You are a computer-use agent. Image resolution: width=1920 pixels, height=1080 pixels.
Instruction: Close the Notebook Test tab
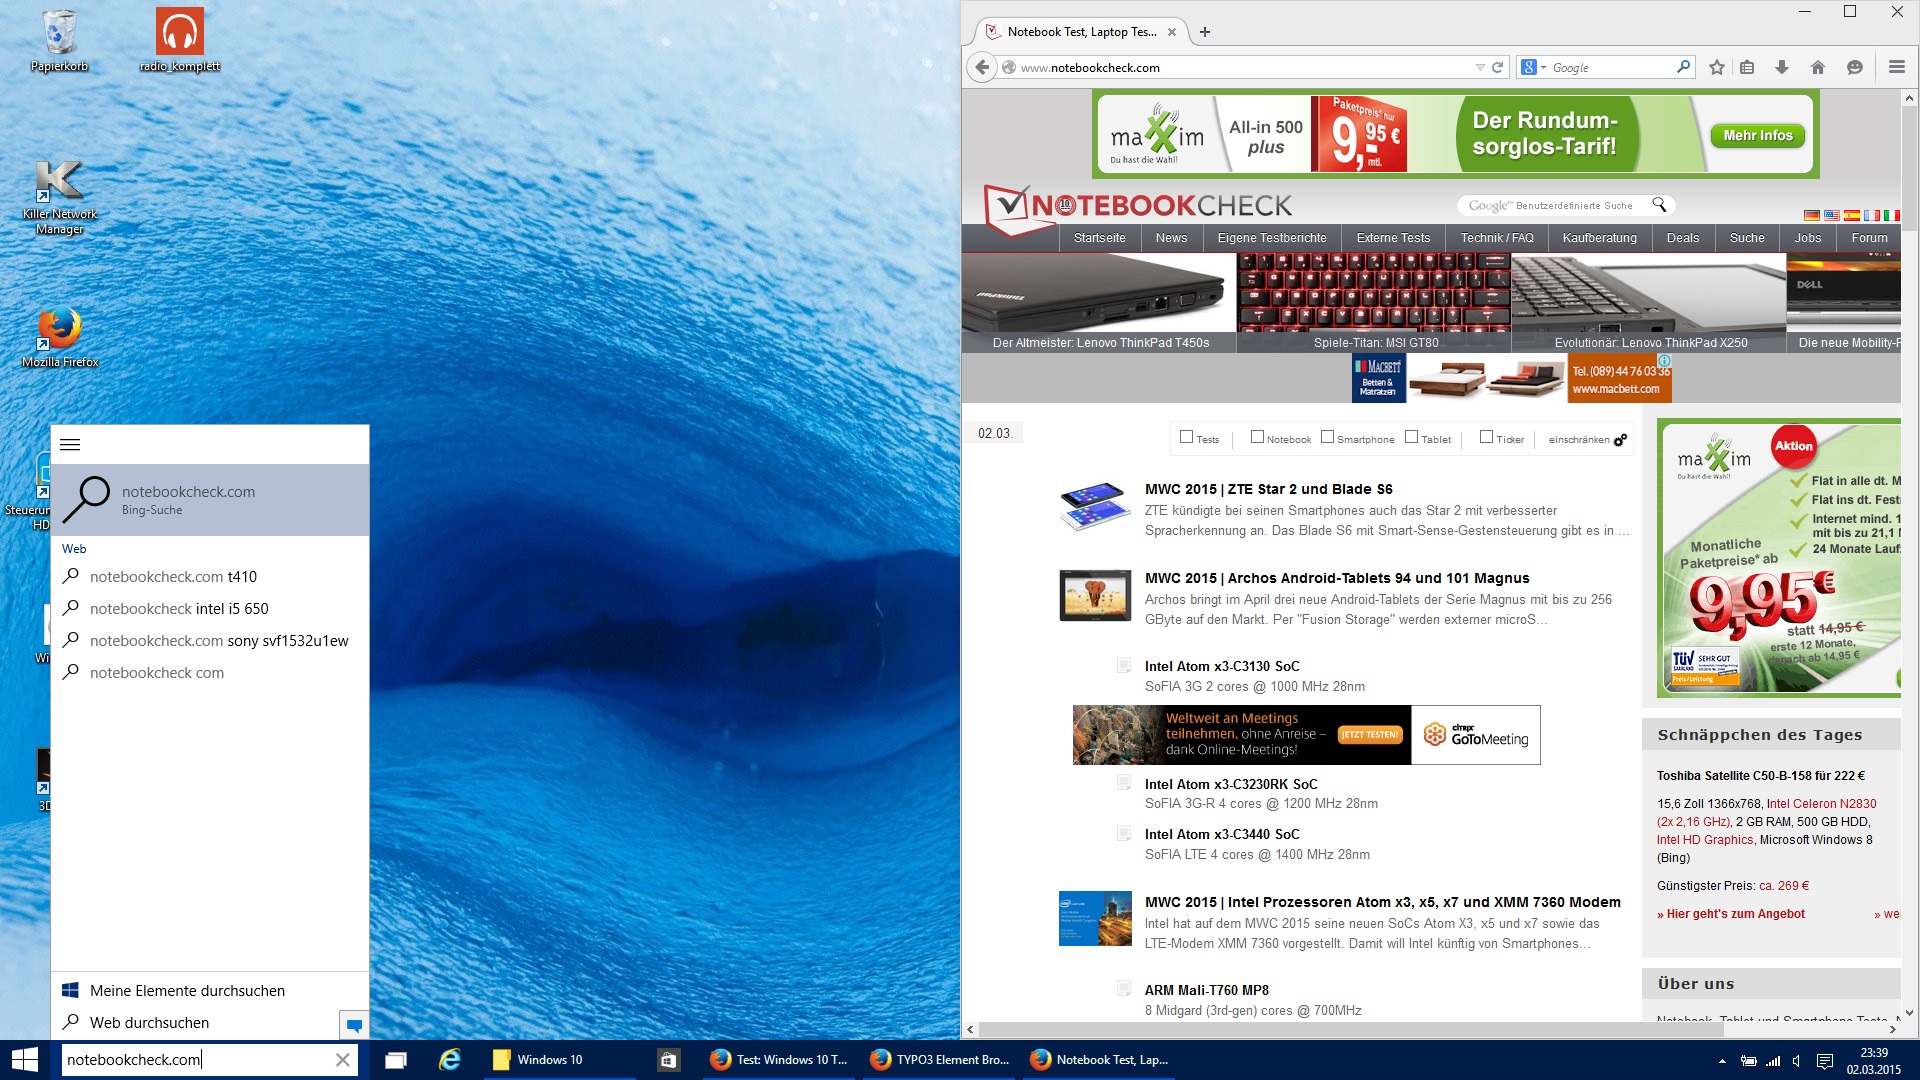(1172, 32)
